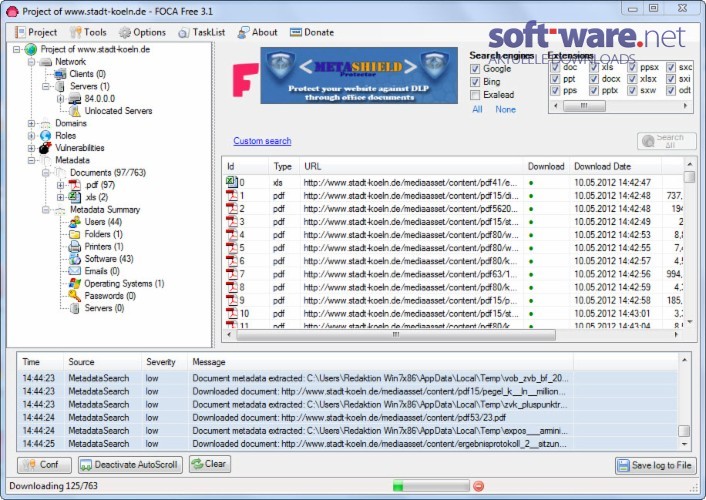
Task: Click Deactivate AutoScroll button
Action: point(130,465)
